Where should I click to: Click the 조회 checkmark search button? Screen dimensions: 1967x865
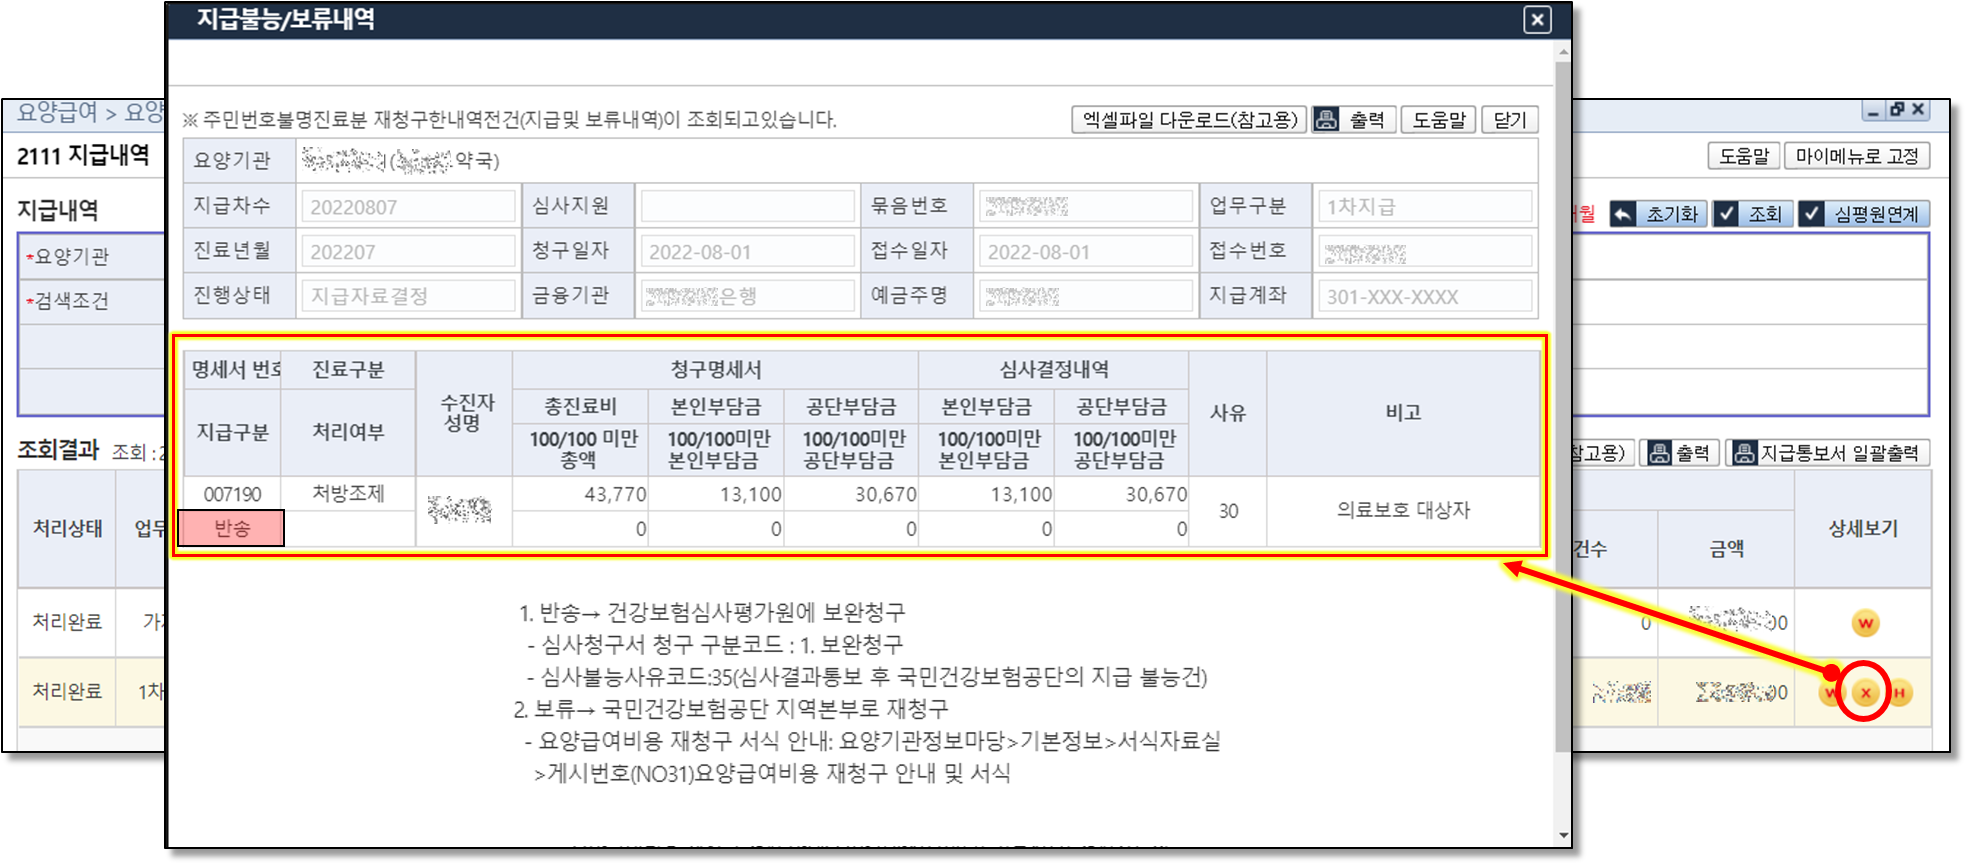tap(1751, 214)
